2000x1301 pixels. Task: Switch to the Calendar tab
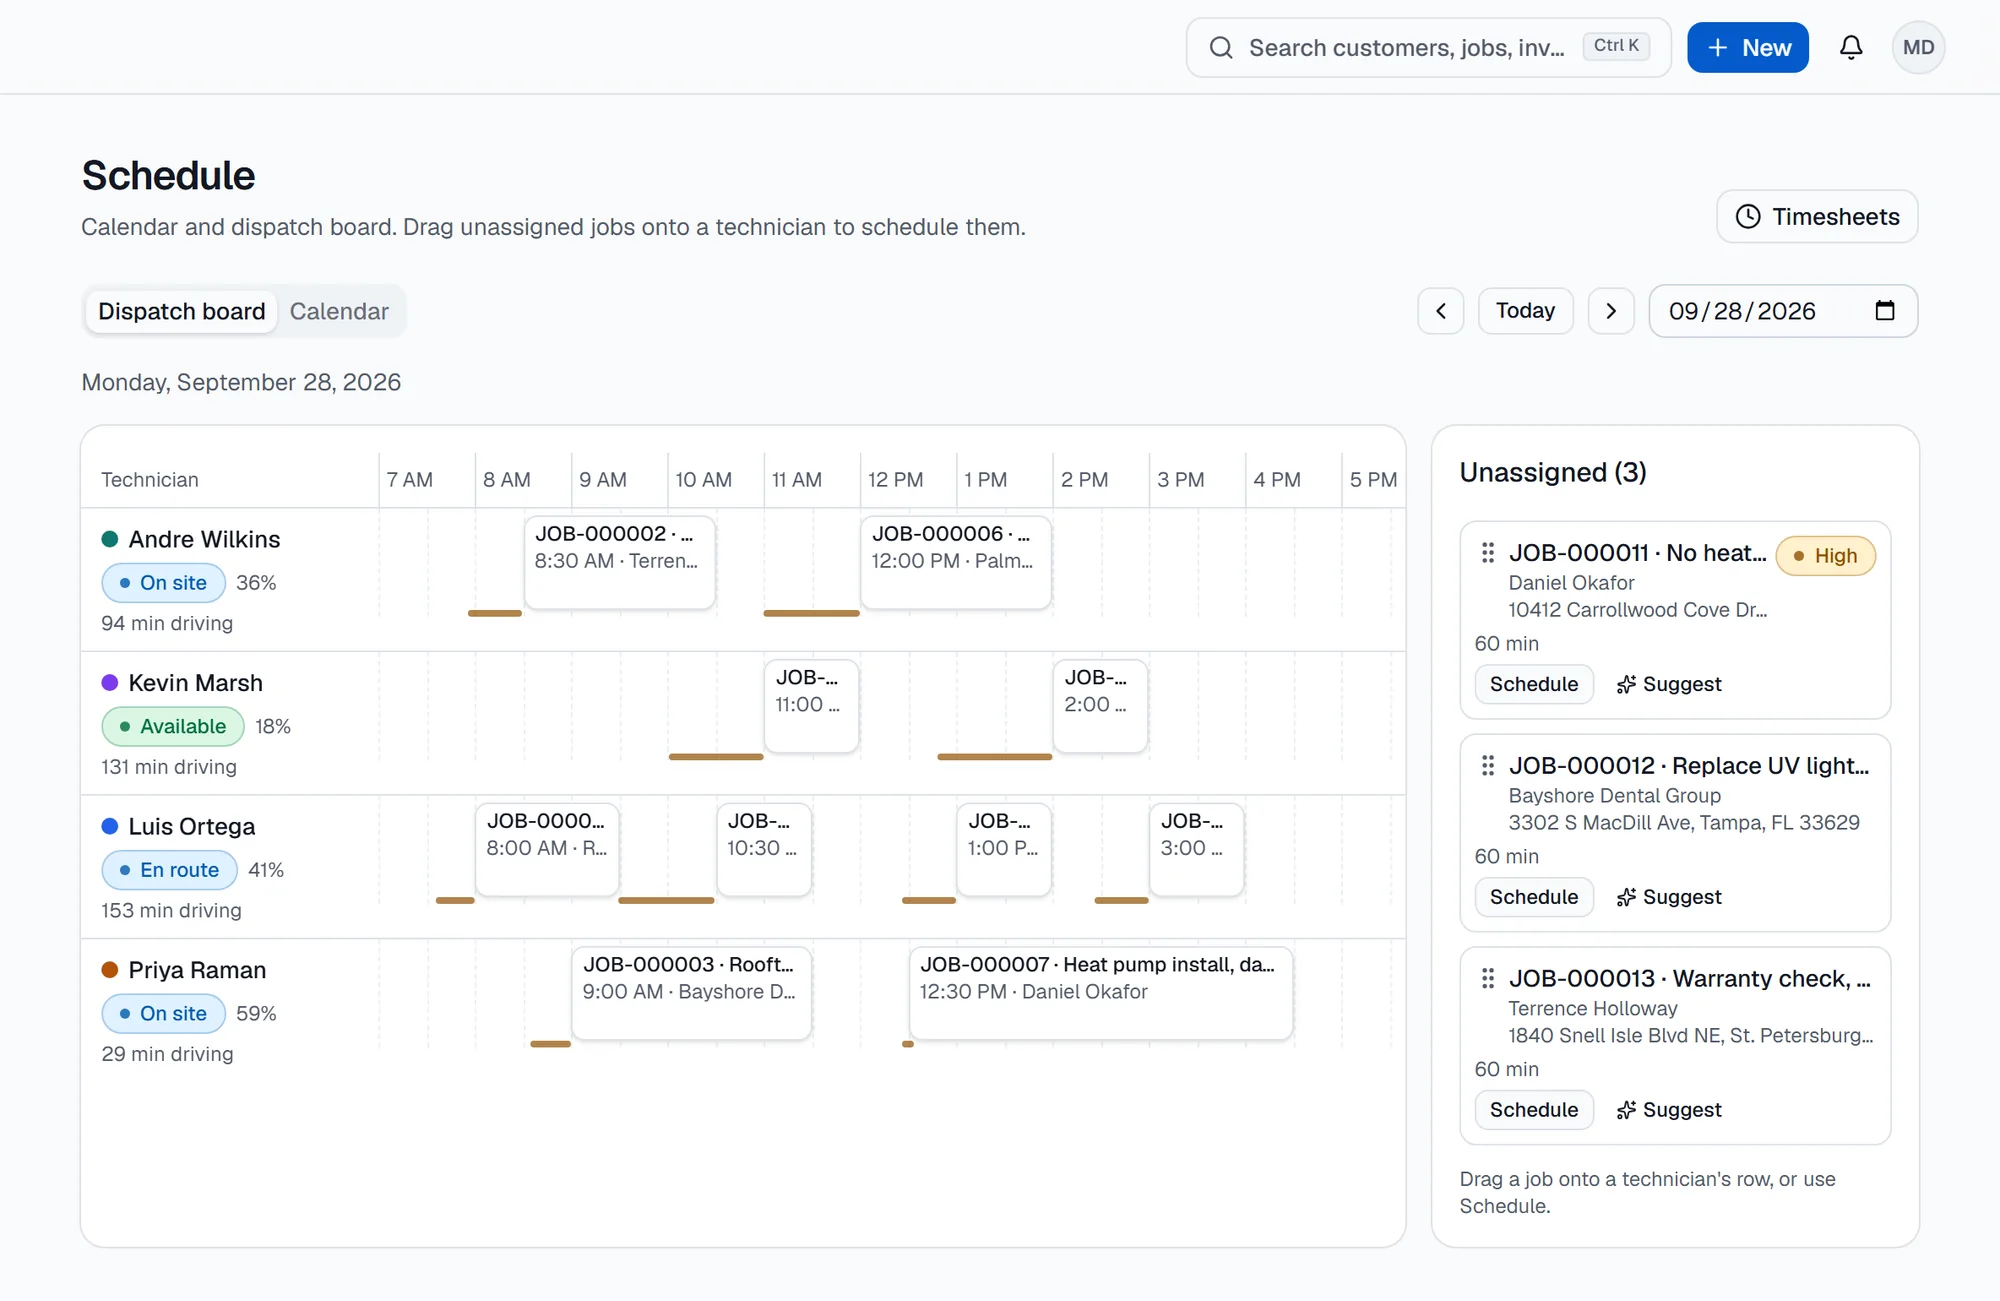pos(339,311)
